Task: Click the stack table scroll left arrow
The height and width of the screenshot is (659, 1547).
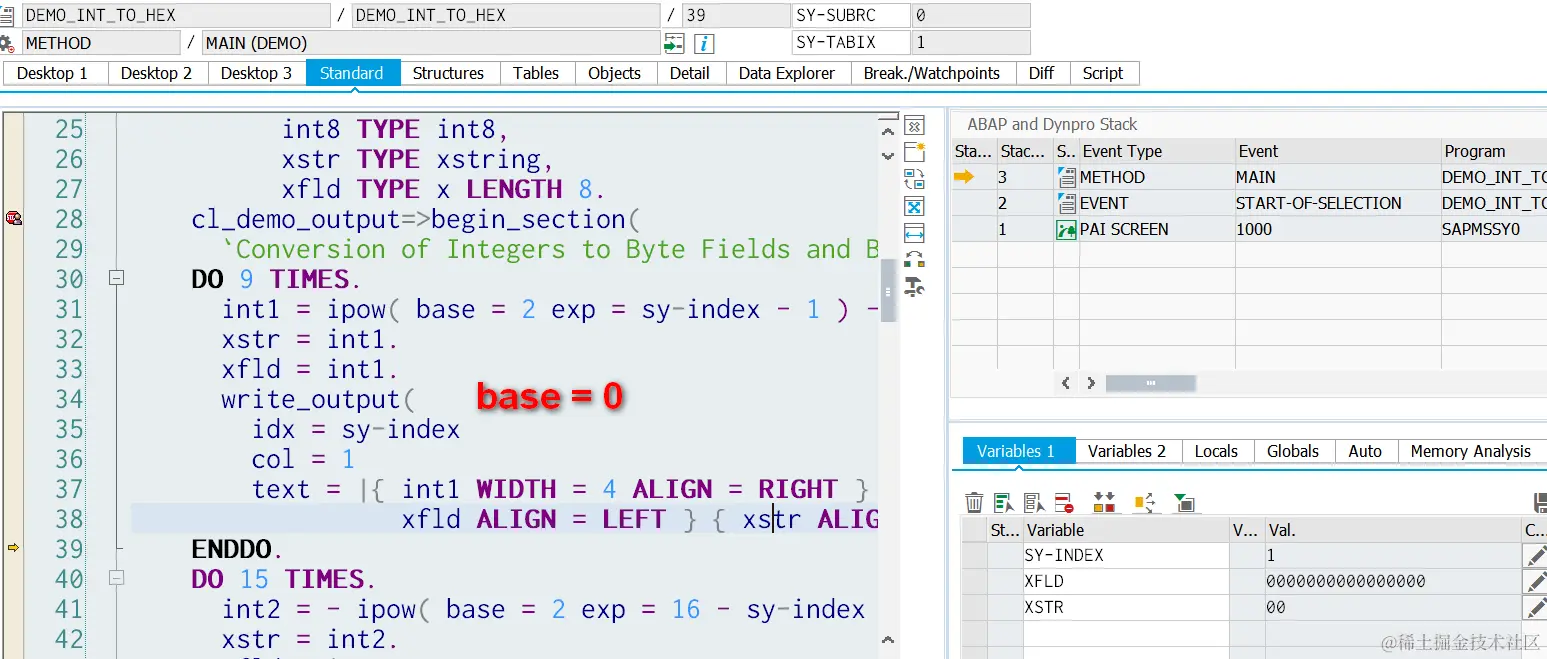Action: [1066, 383]
